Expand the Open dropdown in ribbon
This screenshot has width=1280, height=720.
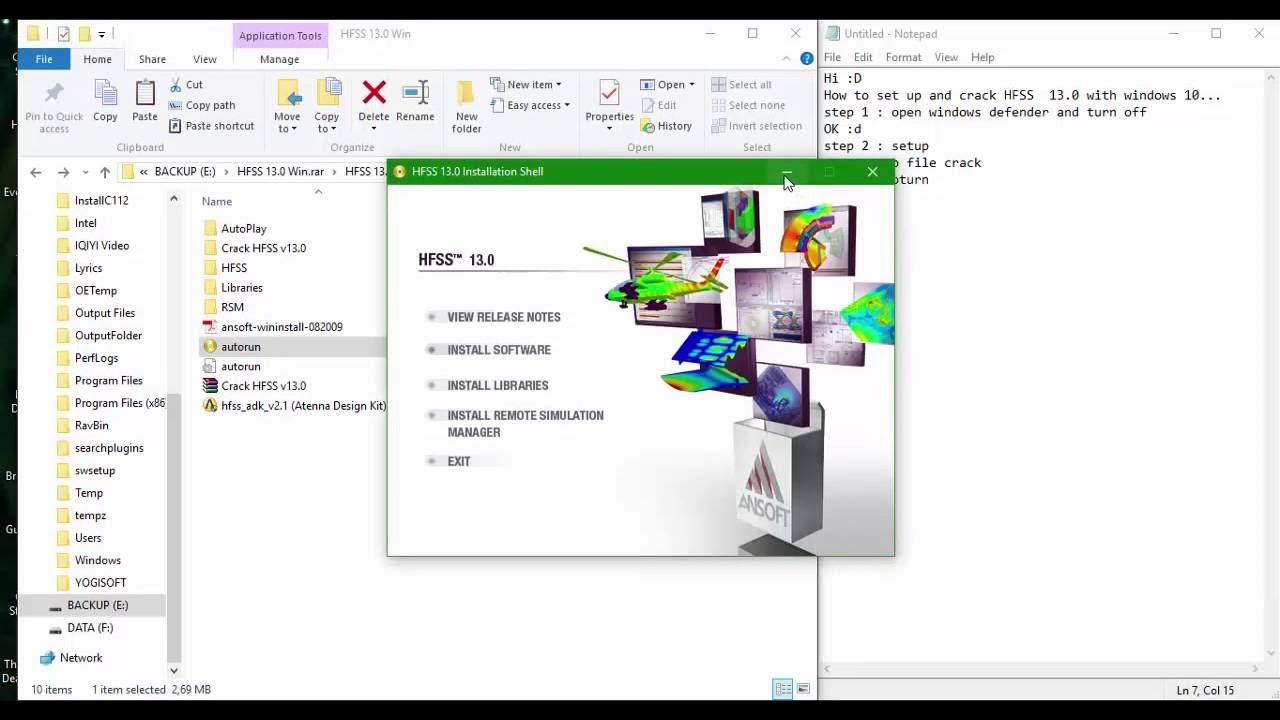coord(691,85)
